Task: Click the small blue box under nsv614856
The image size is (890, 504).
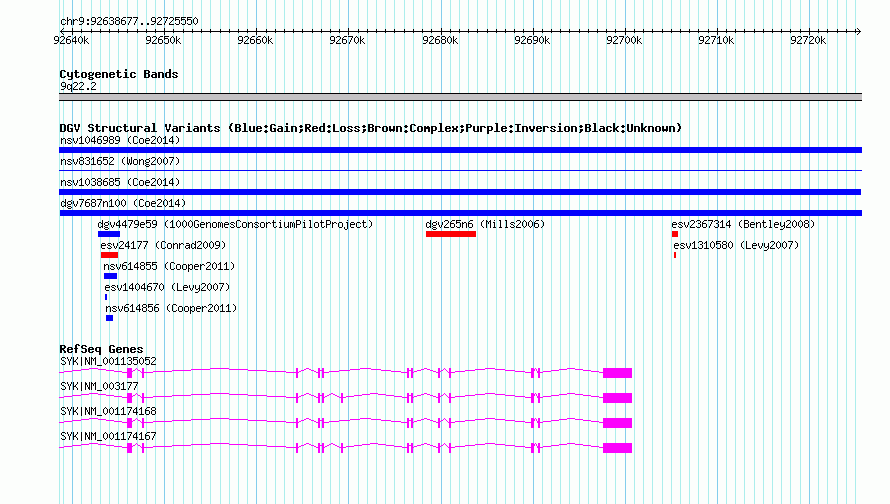Action: tap(110, 318)
